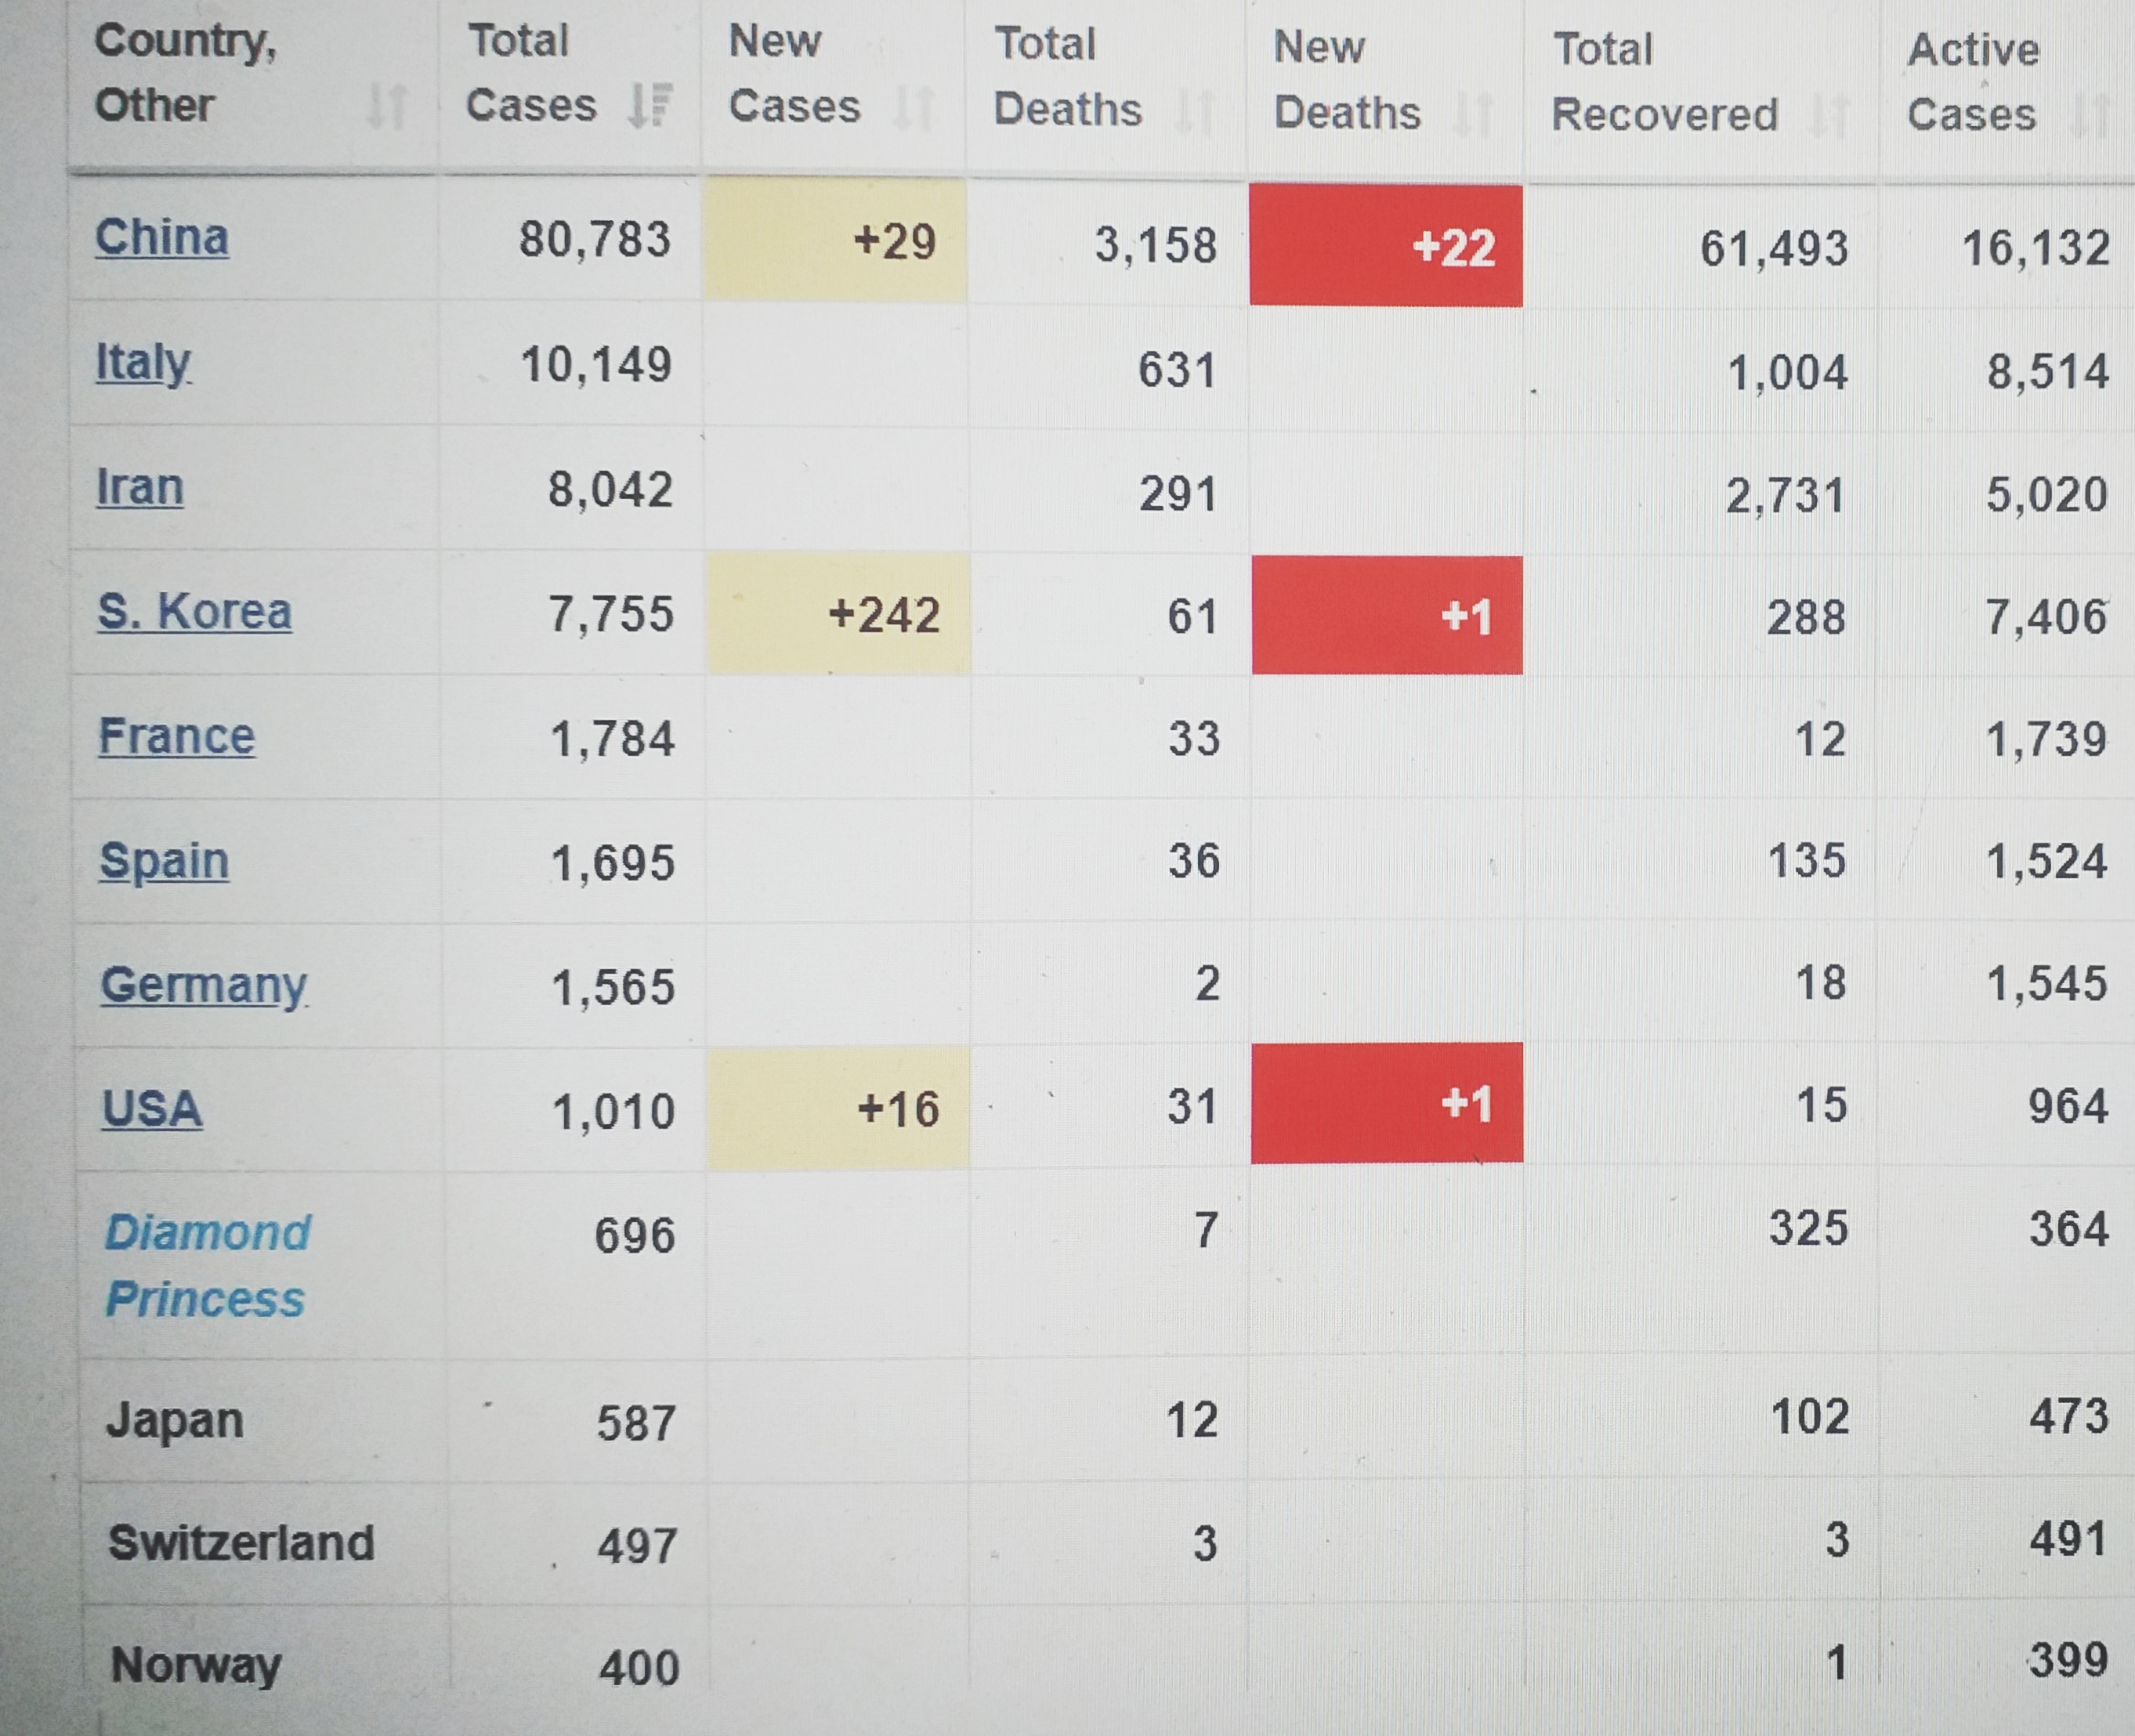Select Germany total cases 1,565
Image resolution: width=2135 pixels, height=1736 pixels.
[613, 988]
